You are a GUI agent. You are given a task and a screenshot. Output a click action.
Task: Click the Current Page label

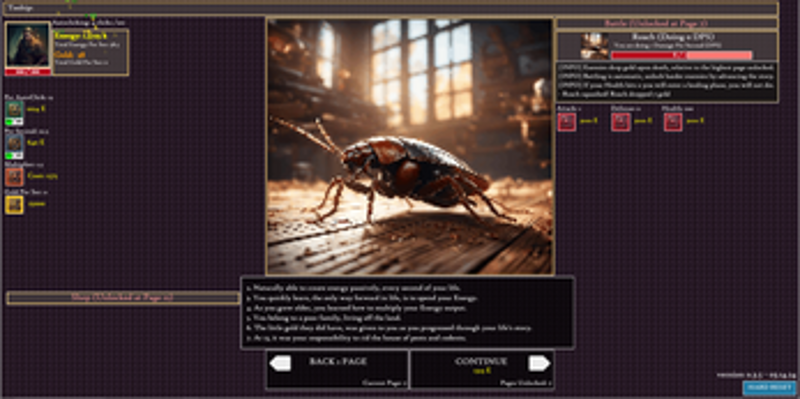pyautogui.click(x=384, y=382)
